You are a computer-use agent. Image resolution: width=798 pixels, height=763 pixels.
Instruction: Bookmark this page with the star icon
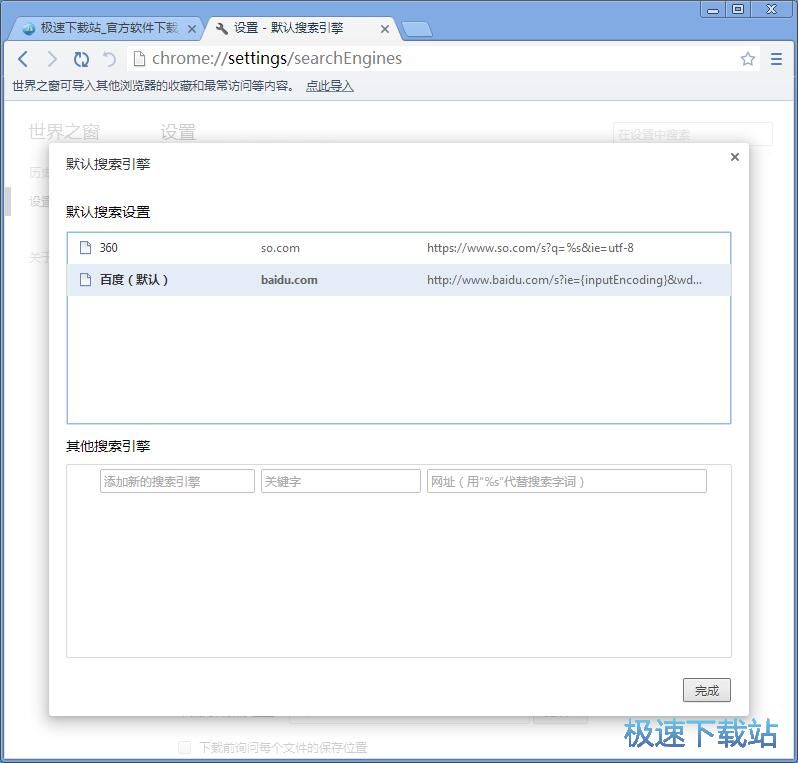click(x=748, y=59)
